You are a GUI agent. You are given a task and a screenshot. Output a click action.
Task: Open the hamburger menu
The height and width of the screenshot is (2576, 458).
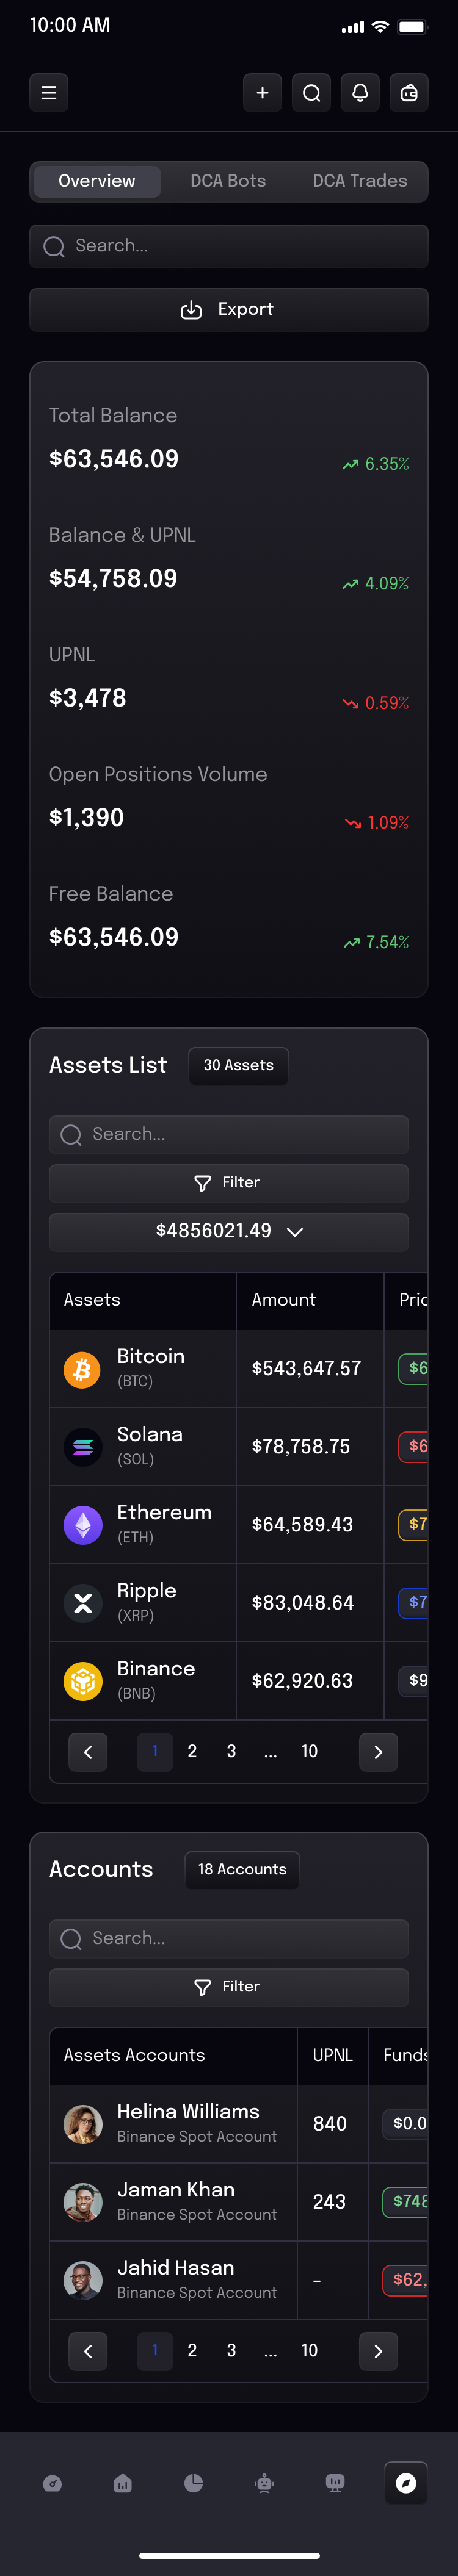[48, 93]
